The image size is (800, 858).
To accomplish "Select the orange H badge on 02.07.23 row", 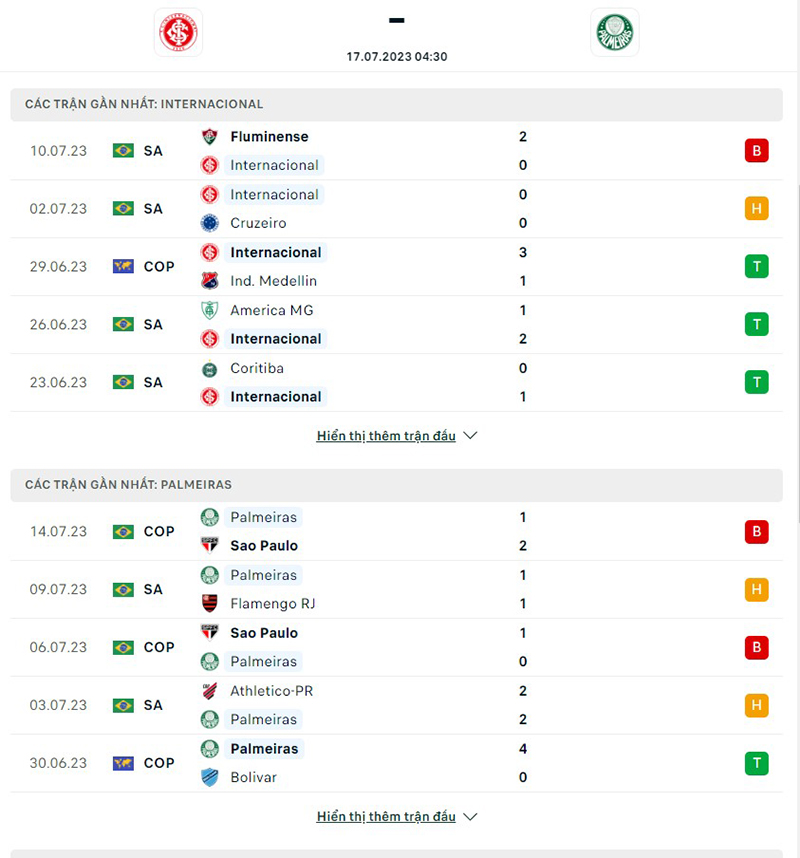I will coord(757,208).
